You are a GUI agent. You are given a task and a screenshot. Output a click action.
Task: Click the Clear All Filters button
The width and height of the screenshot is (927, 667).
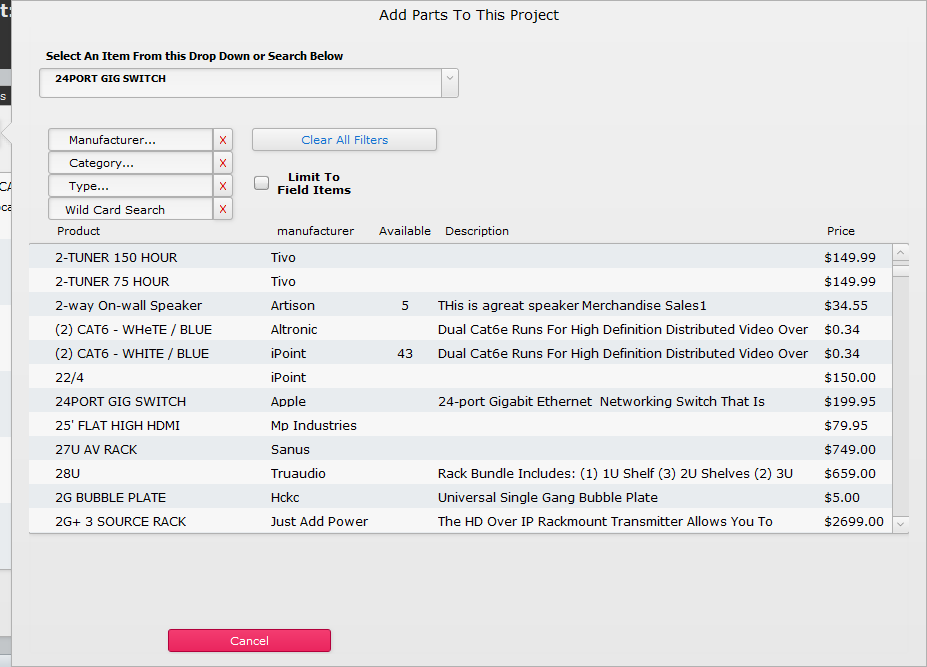point(344,139)
